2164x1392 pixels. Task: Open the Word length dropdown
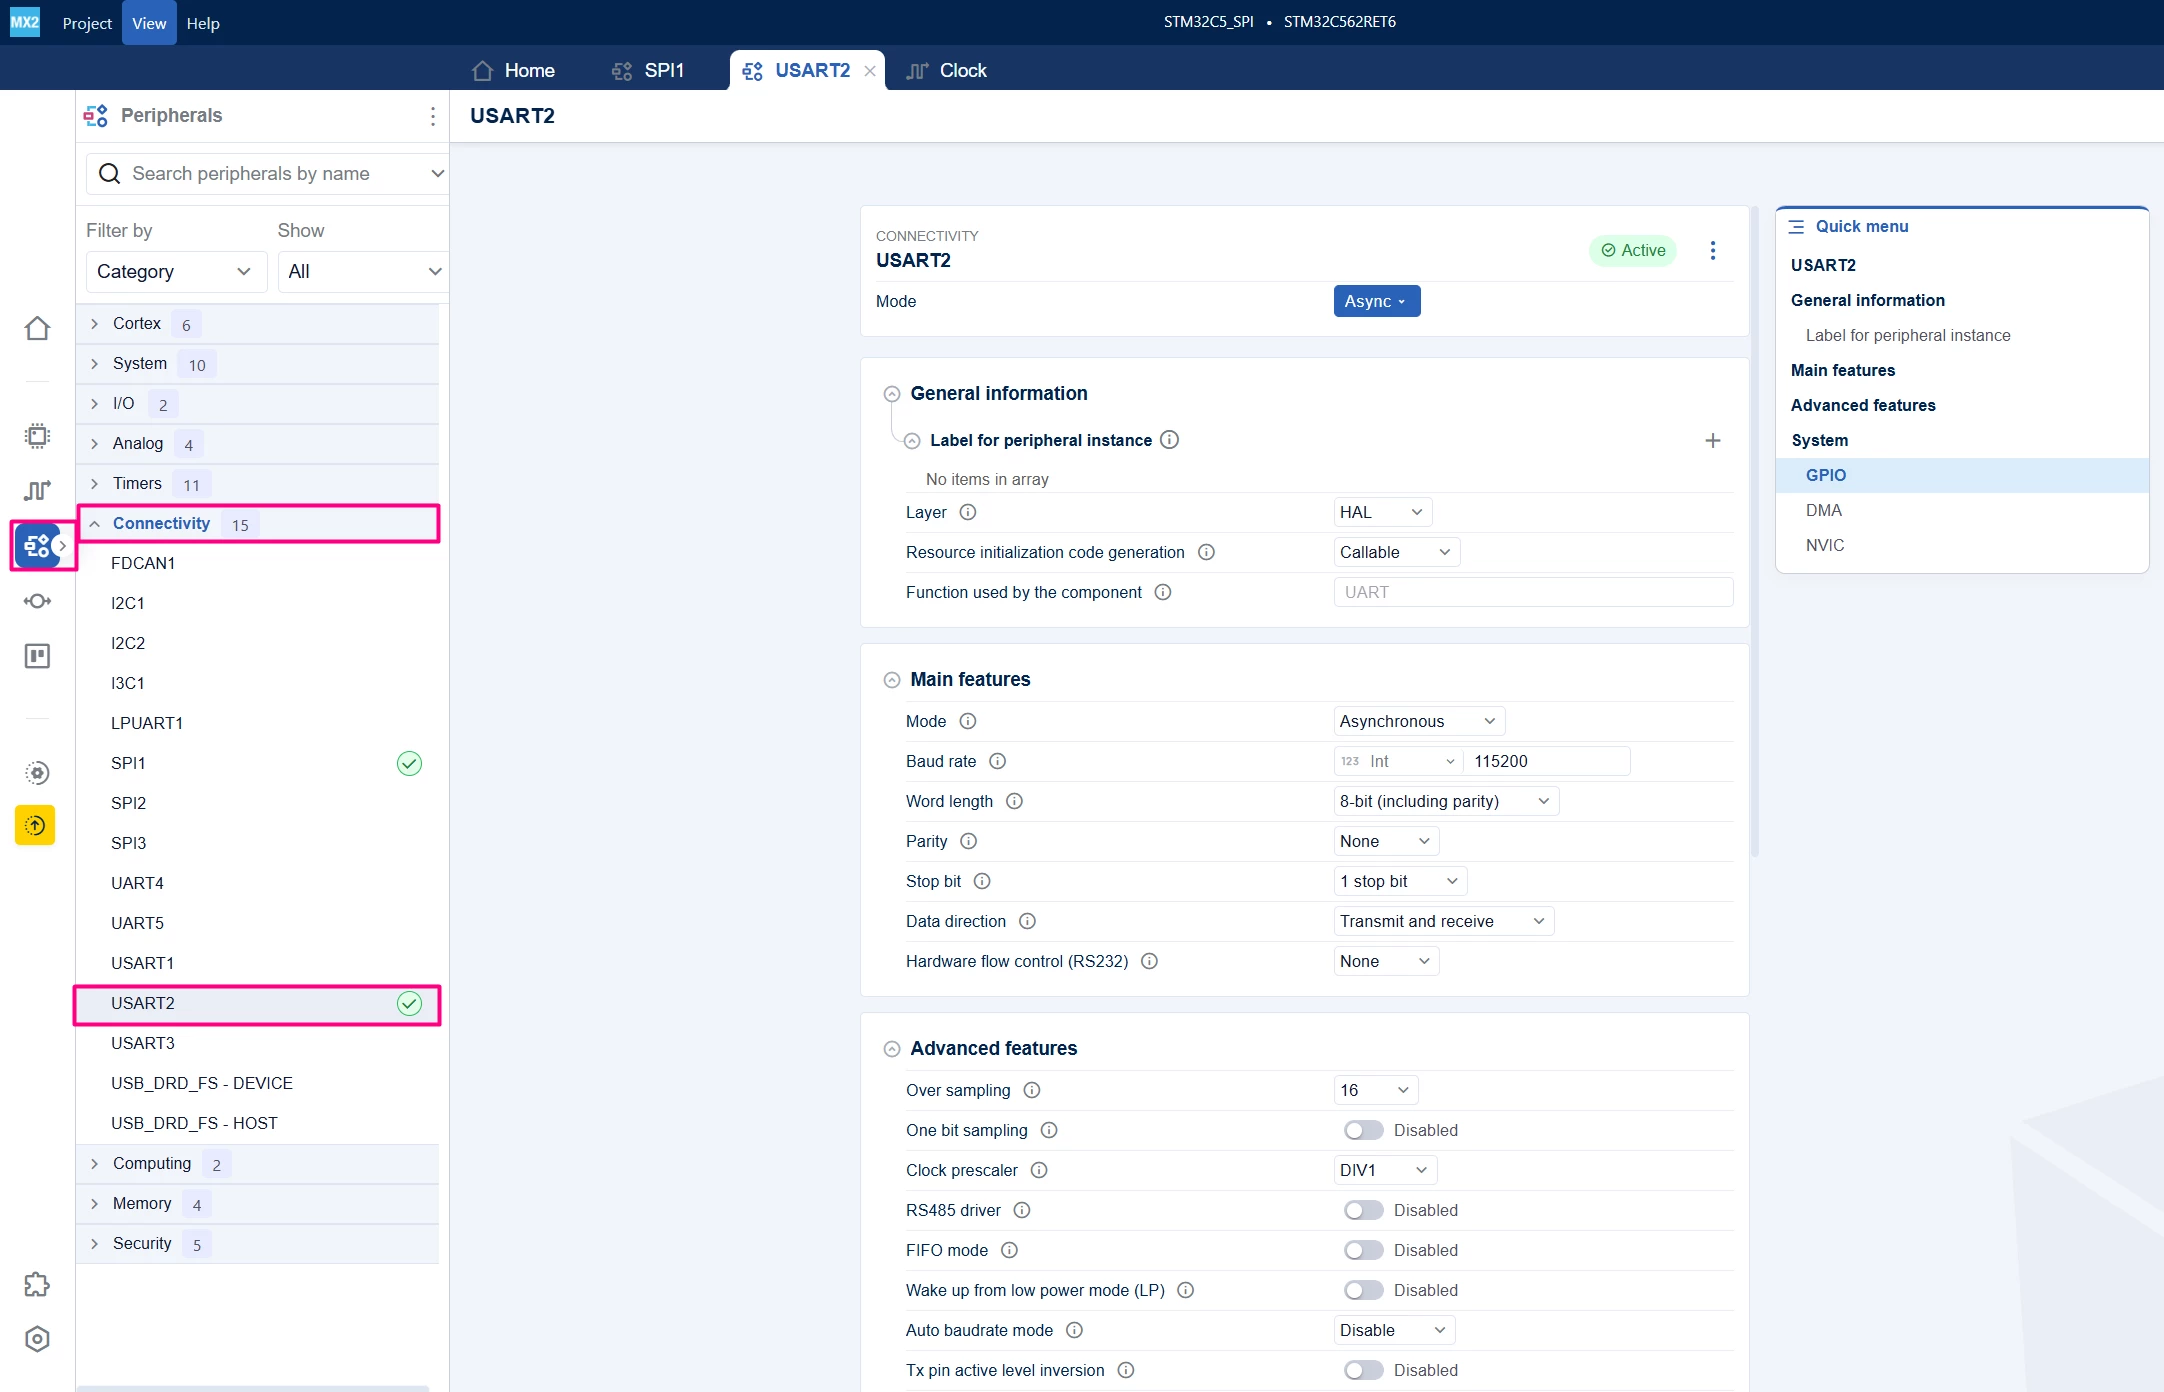pos(1446,801)
